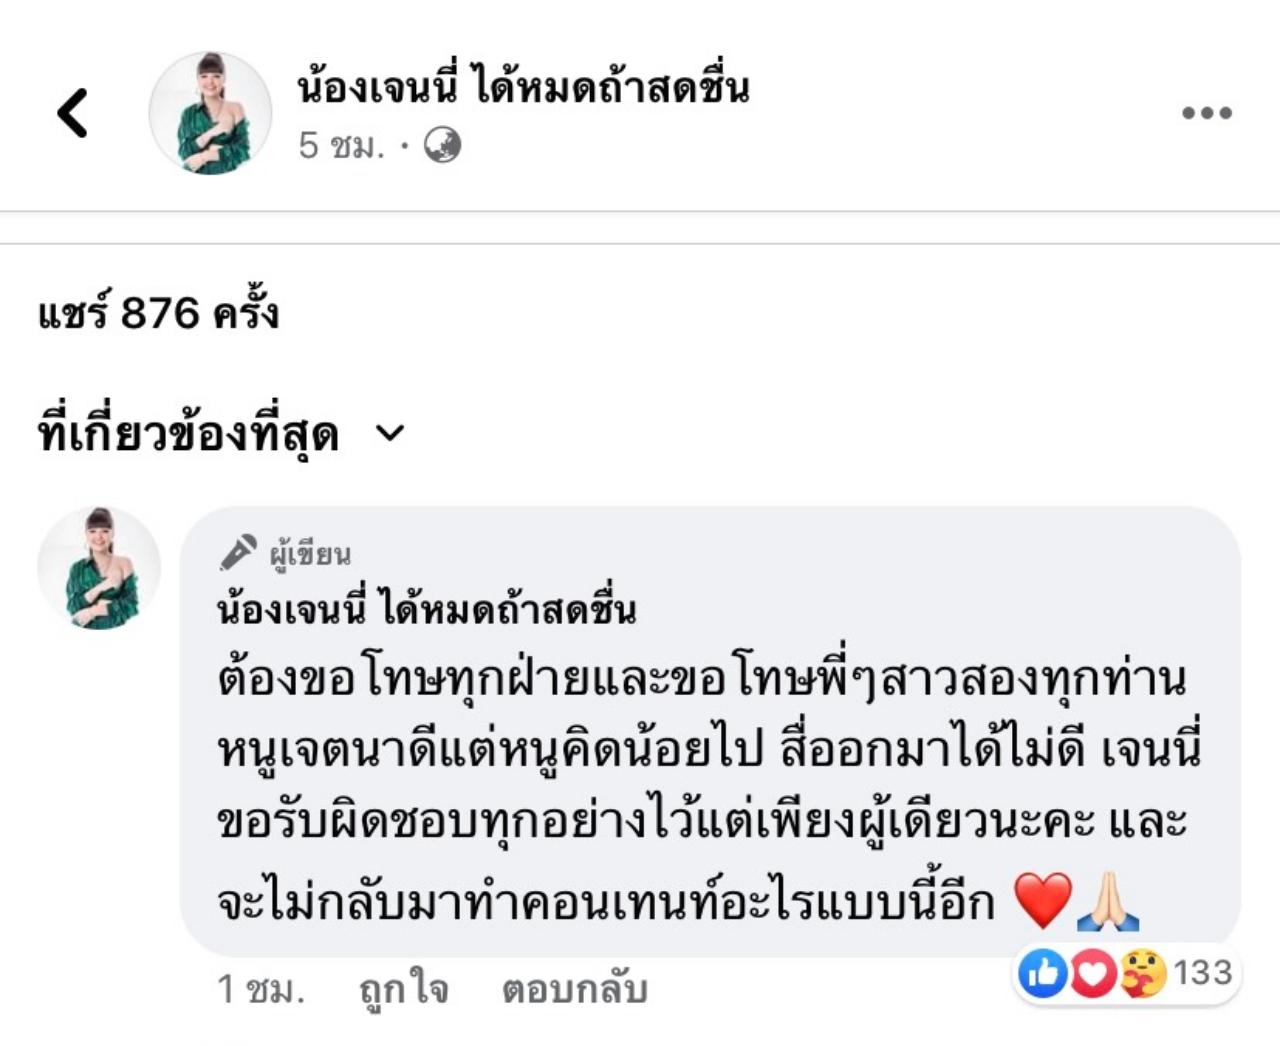1280x1046 pixels.
Task: Tap the praying hands emoji in comment
Action: point(1108,901)
